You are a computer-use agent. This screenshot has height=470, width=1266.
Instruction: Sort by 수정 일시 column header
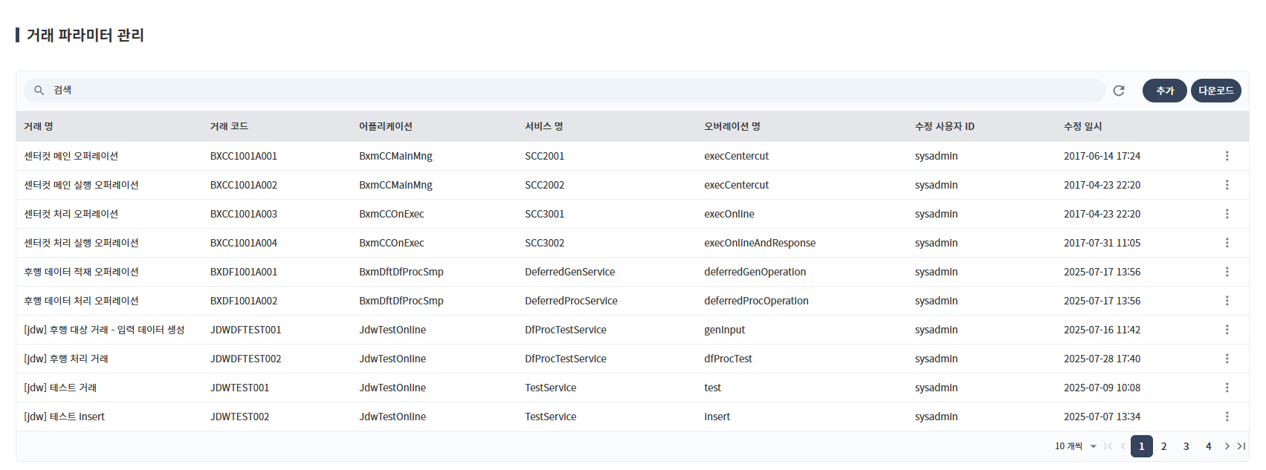tap(1083, 127)
